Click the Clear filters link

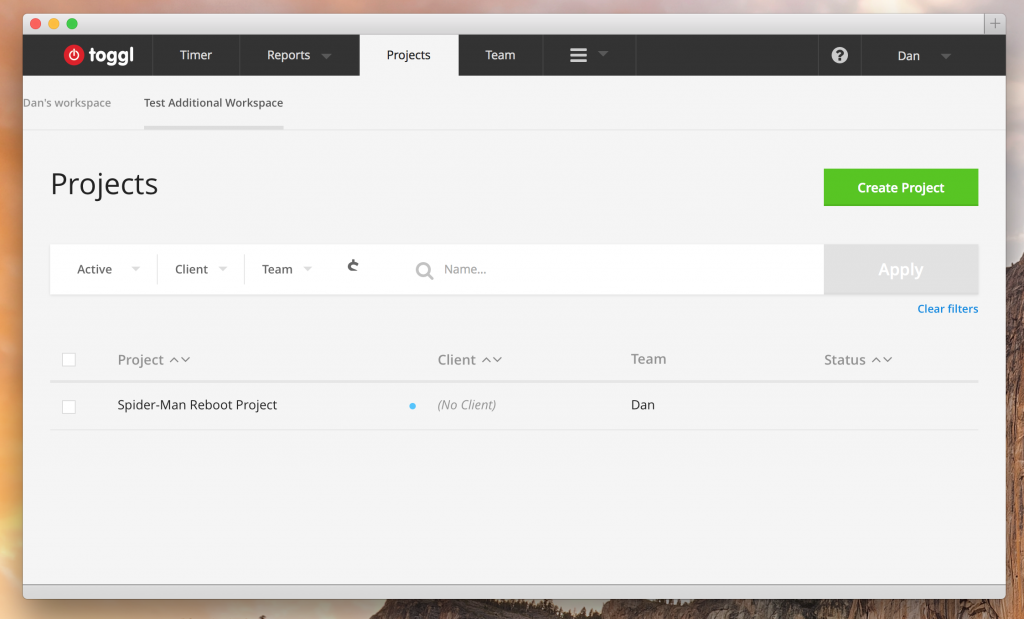tap(947, 309)
